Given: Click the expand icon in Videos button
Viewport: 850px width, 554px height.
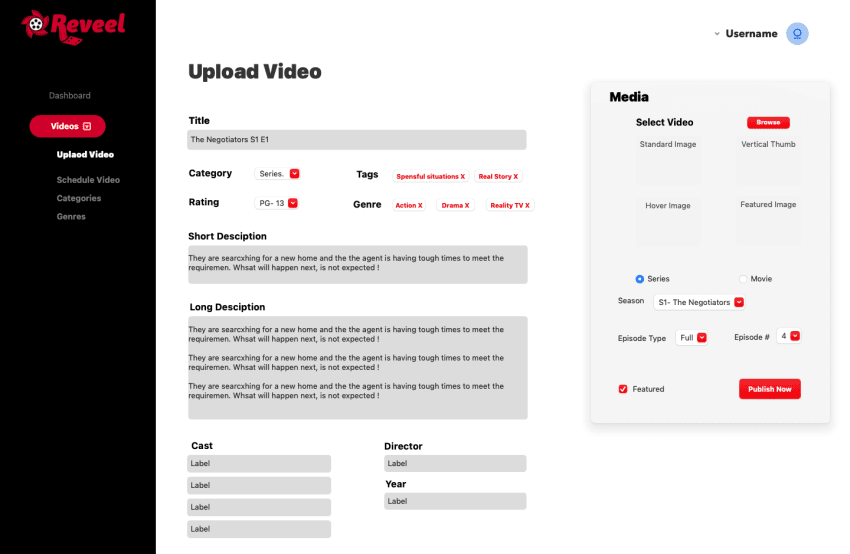Looking at the screenshot, I should point(87,126).
